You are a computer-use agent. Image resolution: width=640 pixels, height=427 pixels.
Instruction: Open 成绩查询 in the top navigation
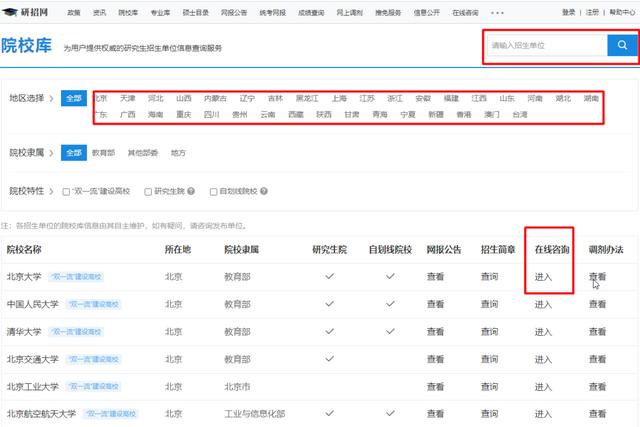pyautogui.click(x=311, y=13)
